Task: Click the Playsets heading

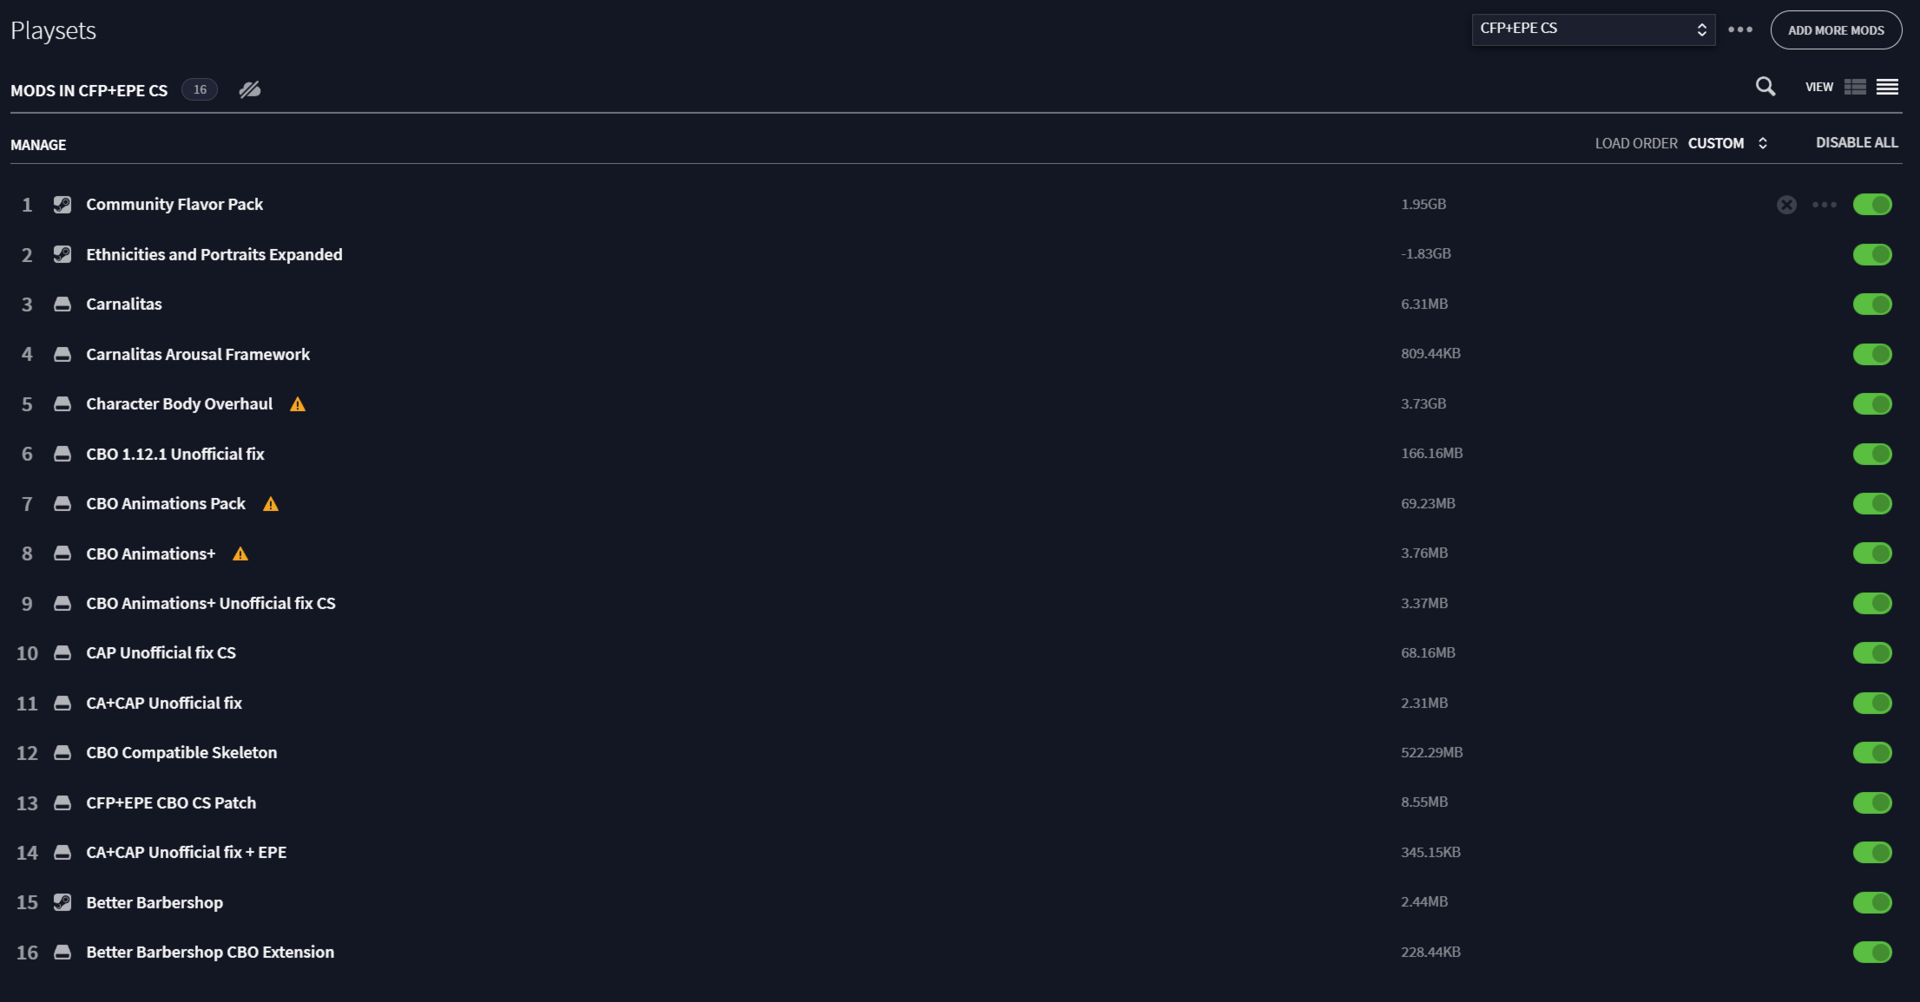Action: (53, 31)
